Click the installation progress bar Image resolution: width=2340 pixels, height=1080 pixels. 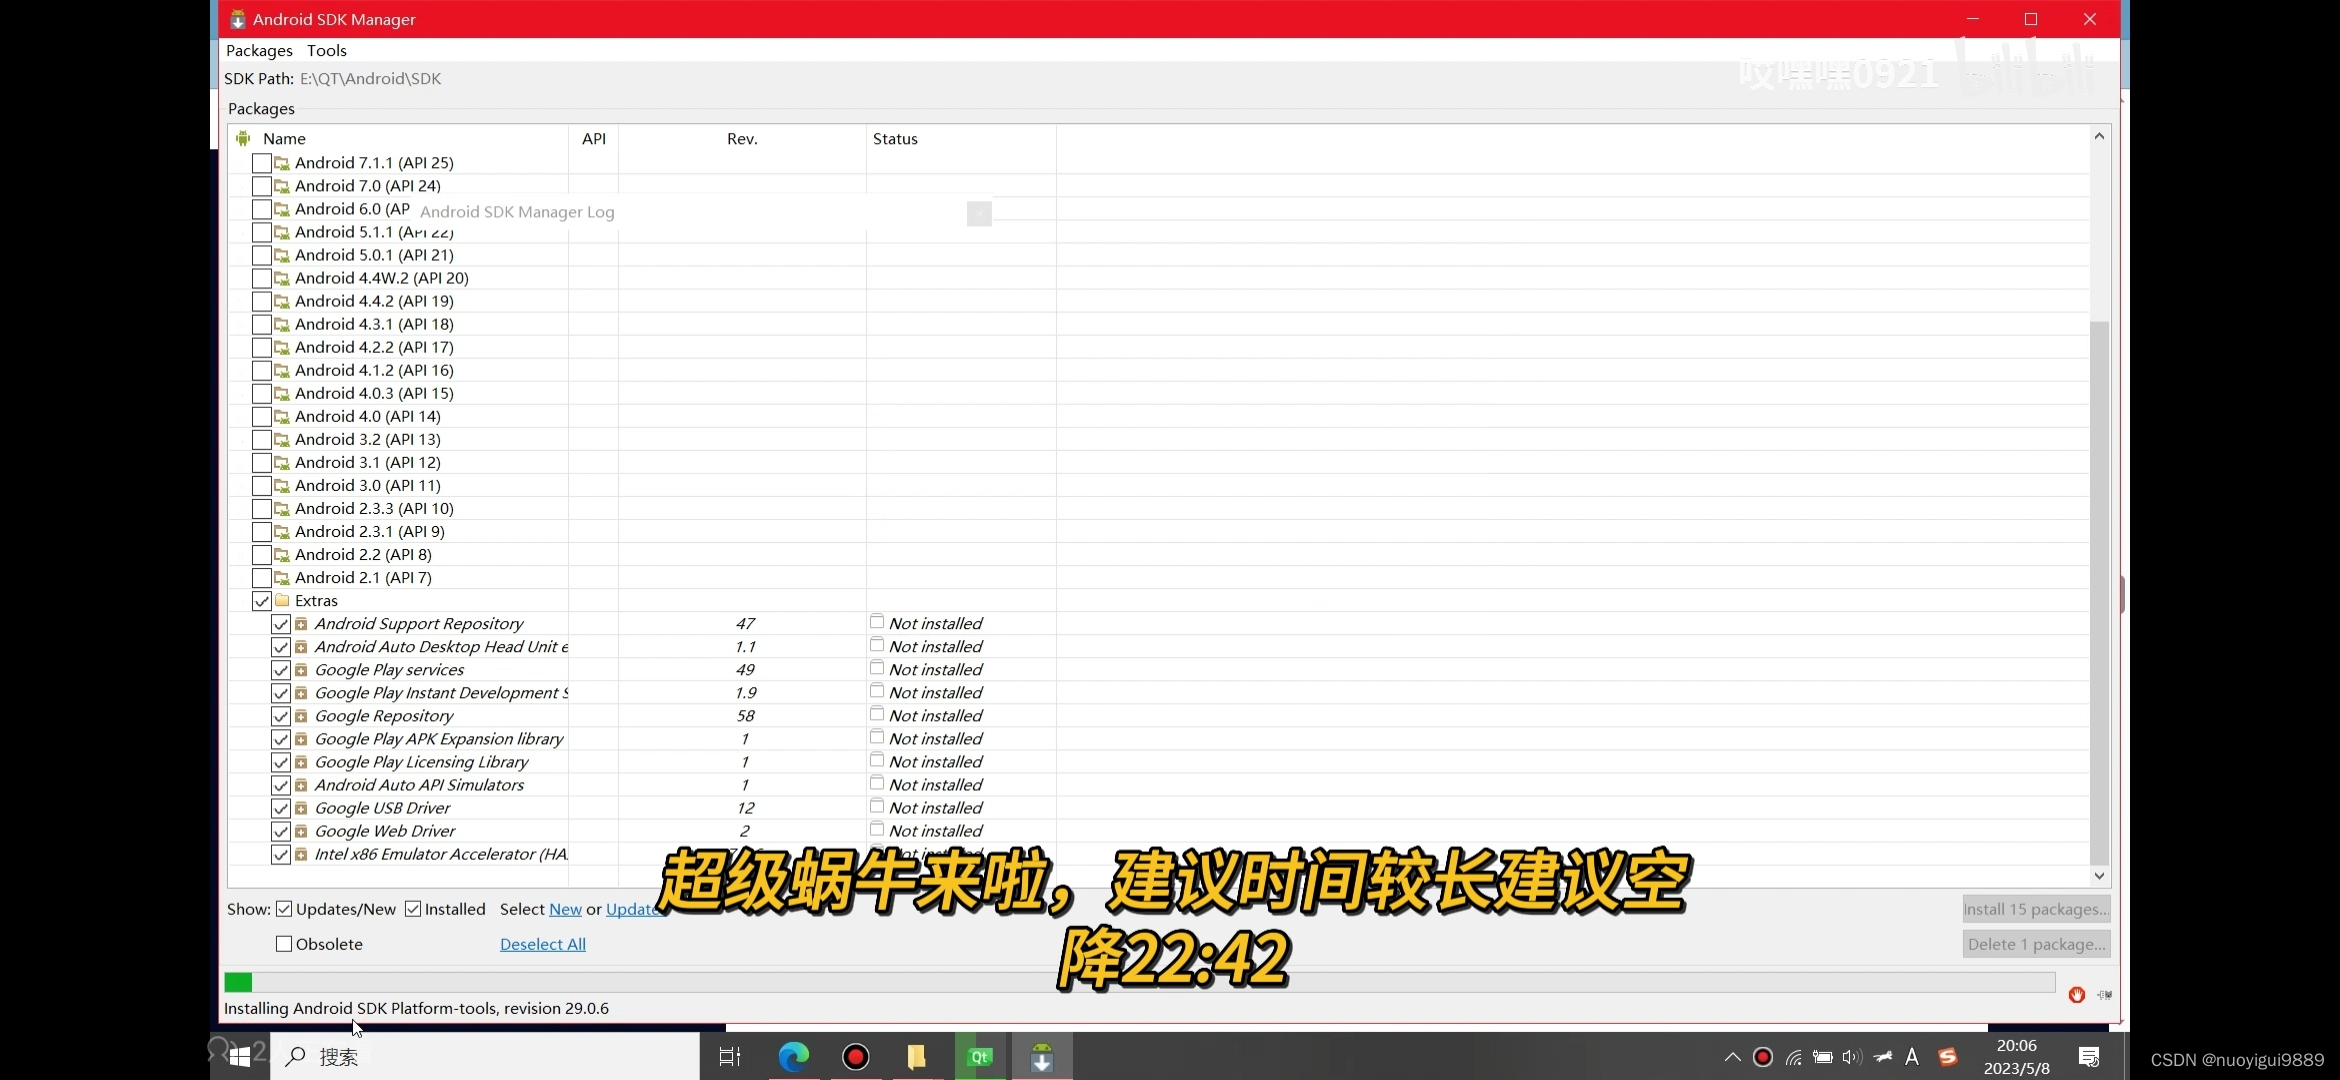[x=1139, y=982]
